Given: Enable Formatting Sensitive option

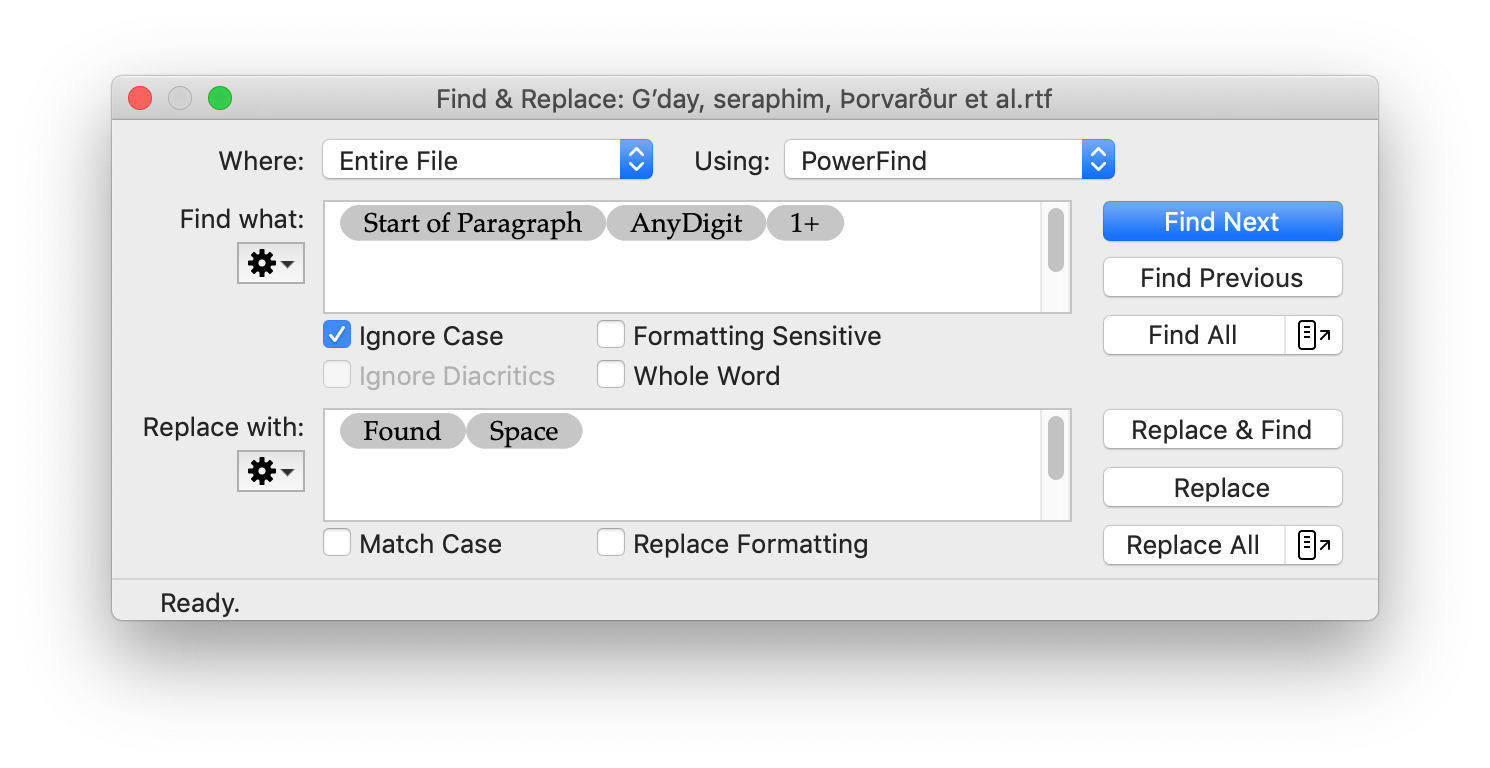Looking at the screenshot, I should coord(611,335).
